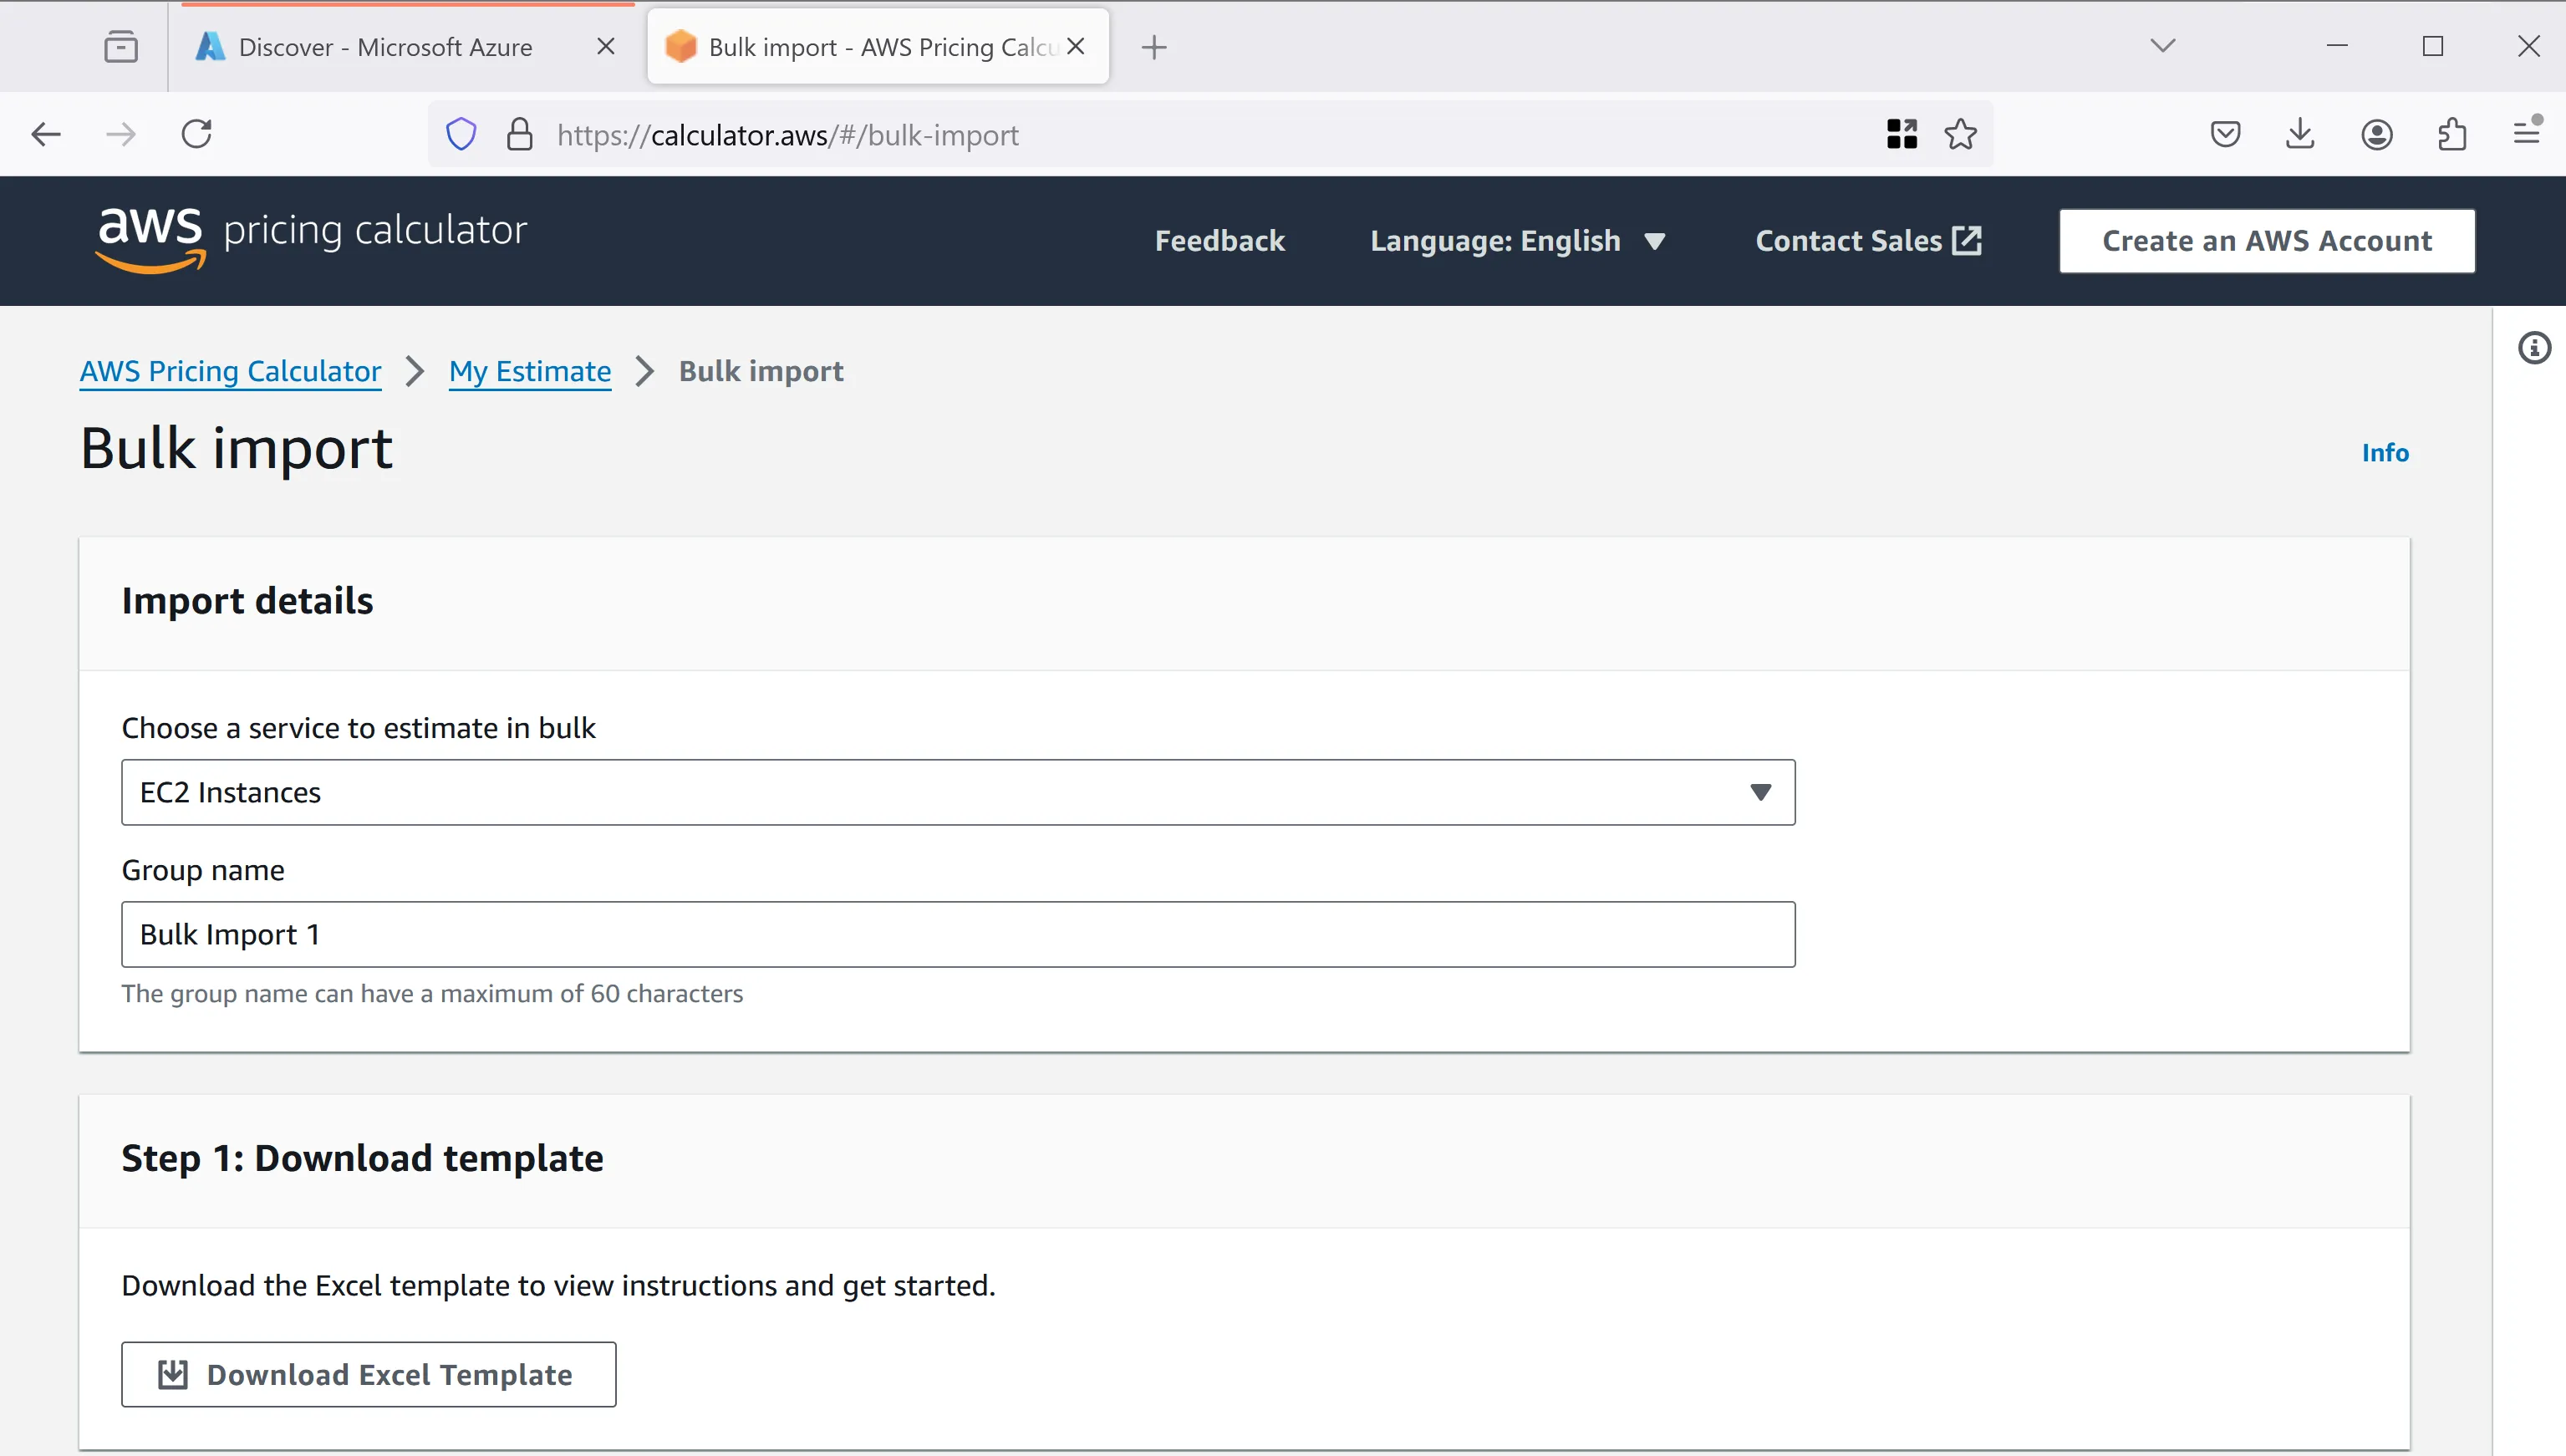Click the AWS logo

pos(151,240)
